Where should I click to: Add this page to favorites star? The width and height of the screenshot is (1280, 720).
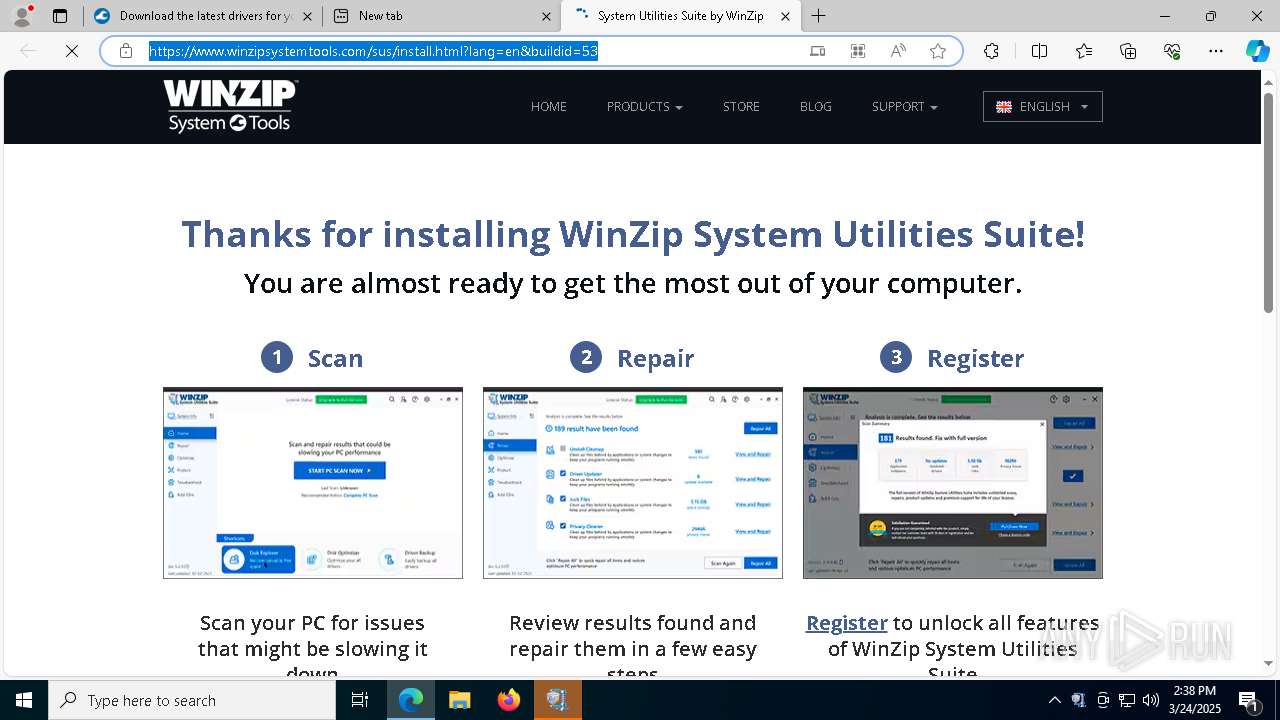pos(938,51)
